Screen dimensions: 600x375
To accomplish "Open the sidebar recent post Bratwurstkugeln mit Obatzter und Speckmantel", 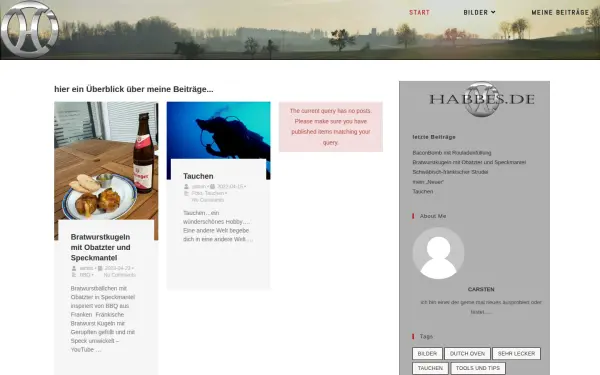I will coord(469,162).
